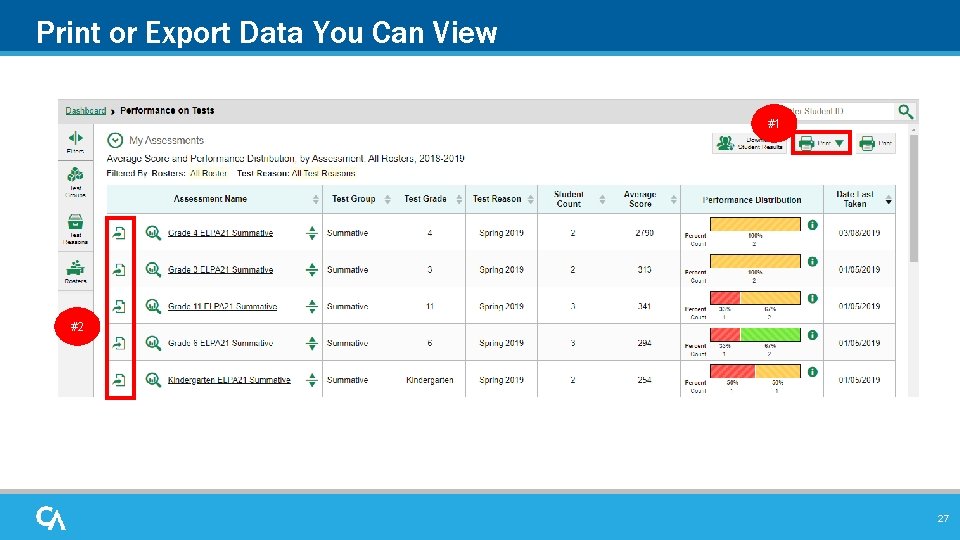Screen dimensions: 960x540
Task: Click the Grade 4 row's performance distribution bar
Action: click(756, 224)
